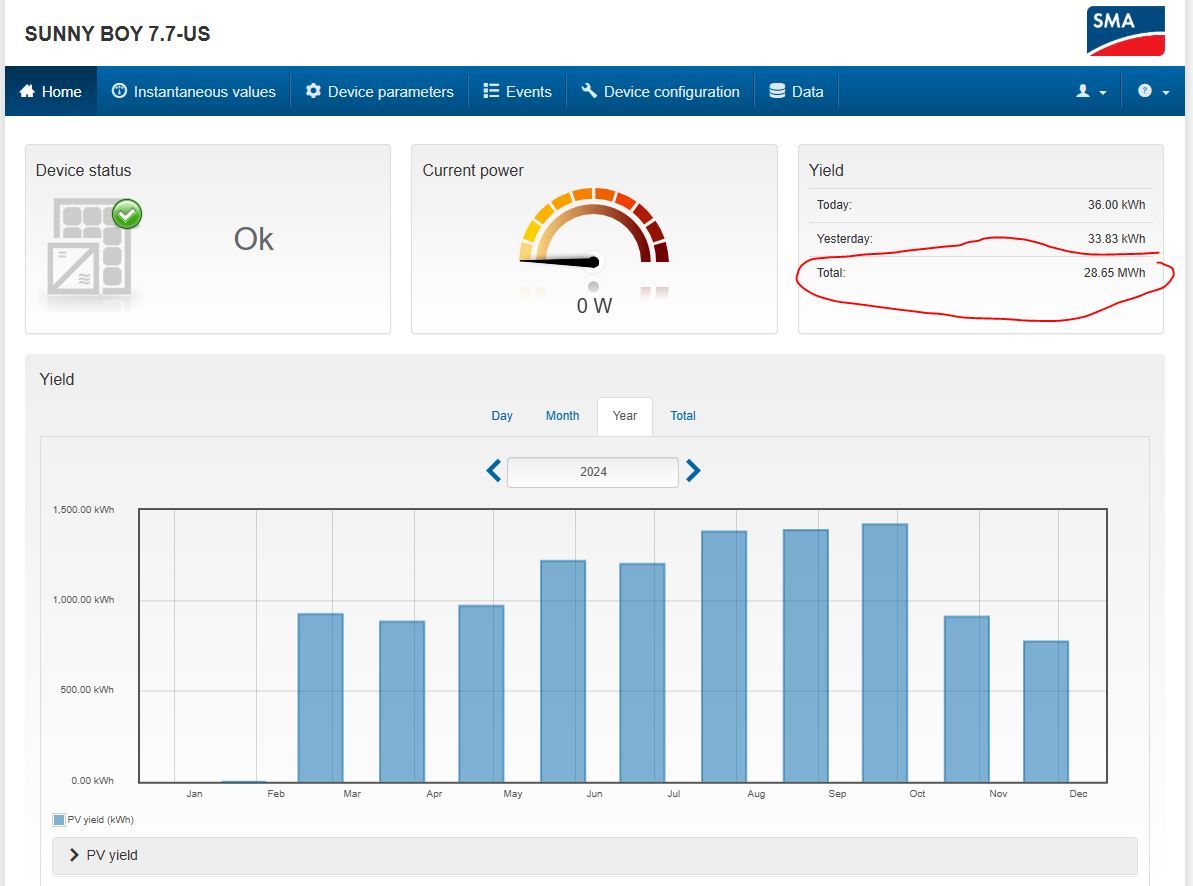Click the June yield bar
1193x886 pixels.
click(563, 671)
